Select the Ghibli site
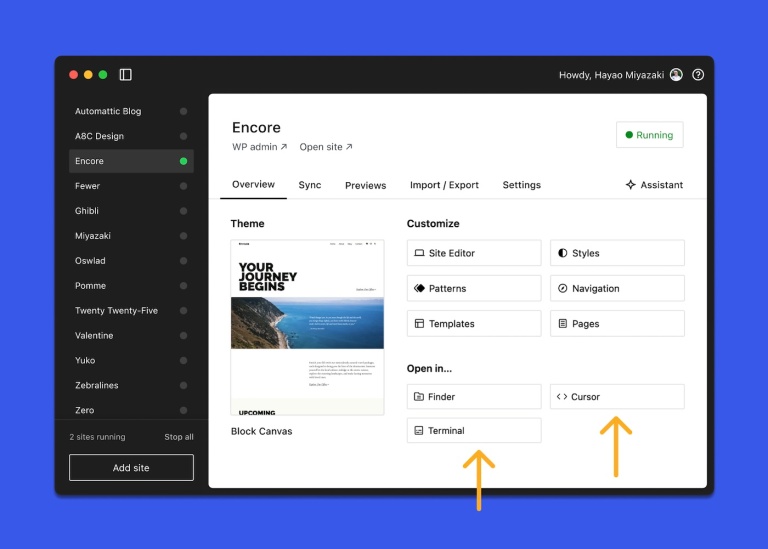The width and height of the screenshot is (768, 549). (131, 211)
